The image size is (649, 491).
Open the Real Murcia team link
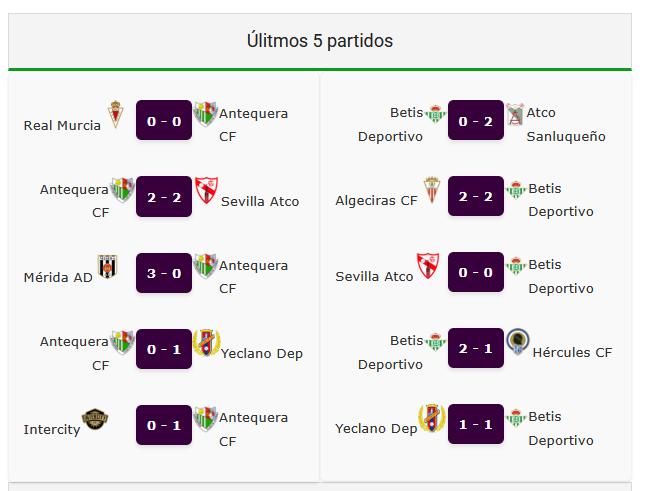point(62,125)
